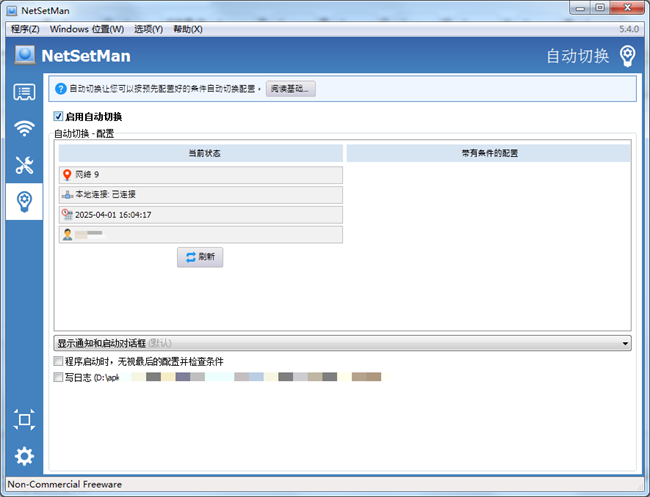650x497 pixels.
Task: Click the 当前状态 column header
Action: pyautogui.click(x=201, y=153)
